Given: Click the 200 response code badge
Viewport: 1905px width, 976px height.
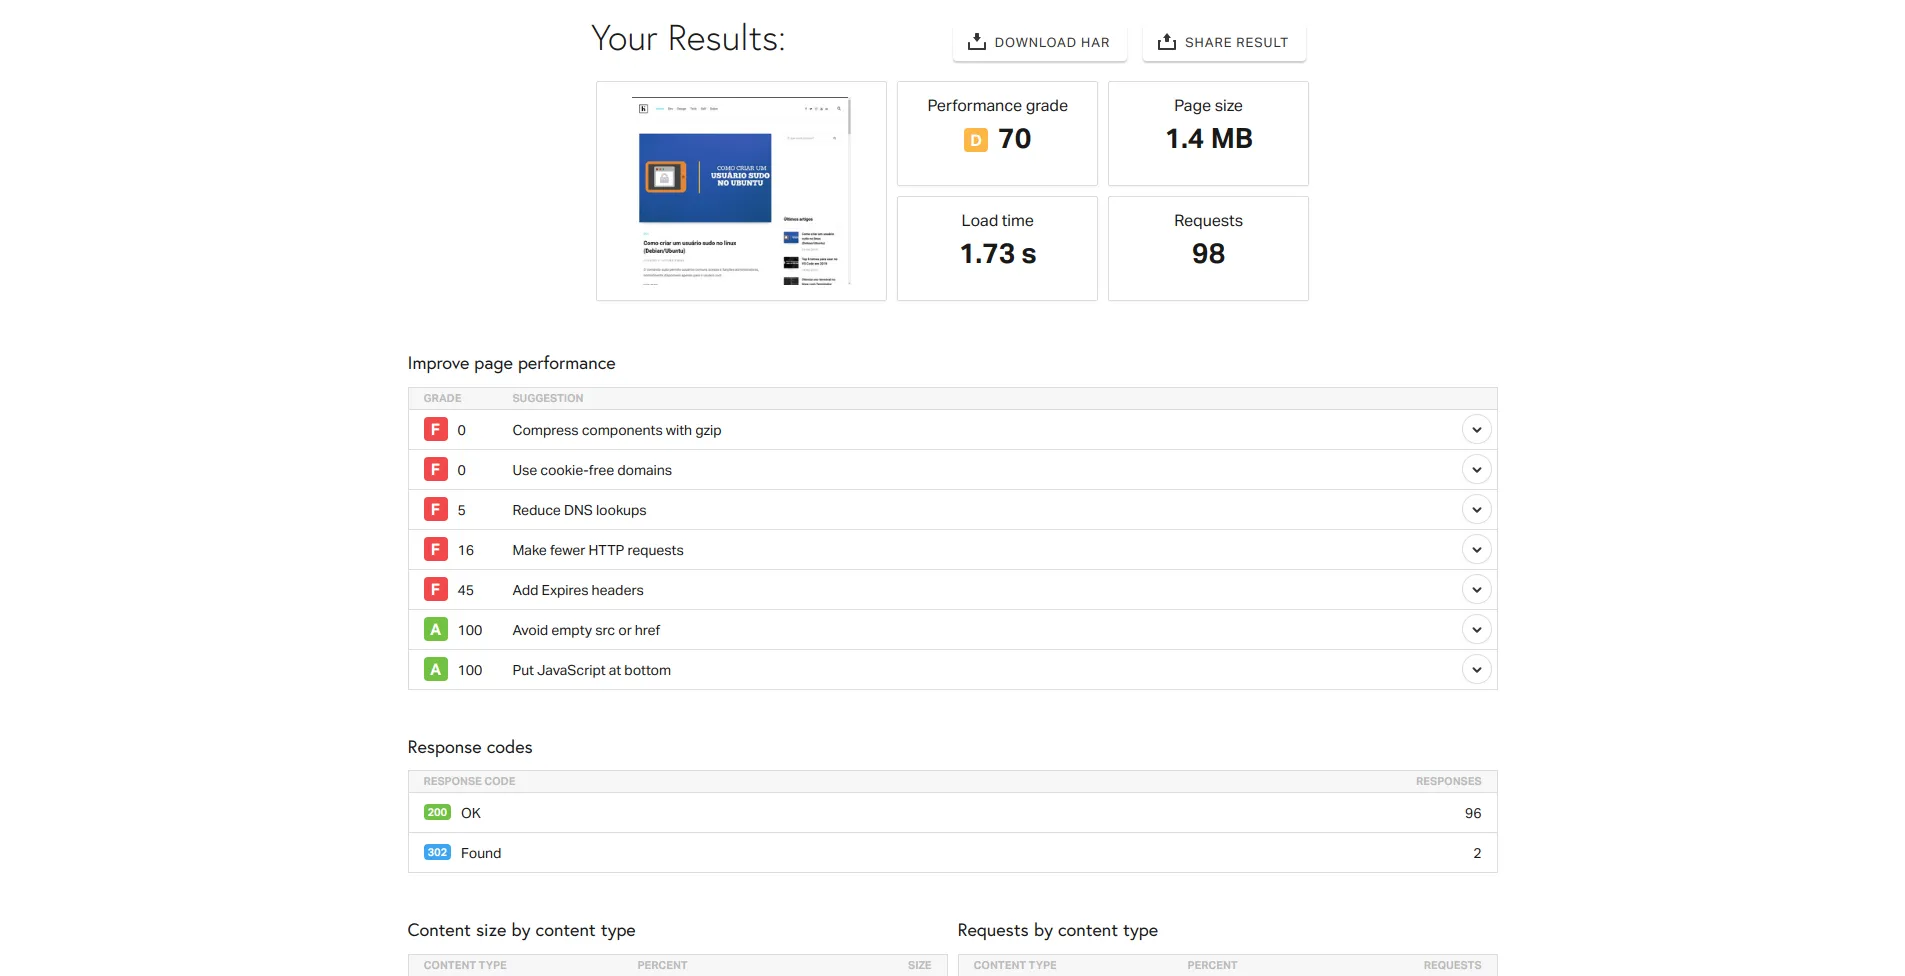Looking at the screenshot, I should 437,813.
